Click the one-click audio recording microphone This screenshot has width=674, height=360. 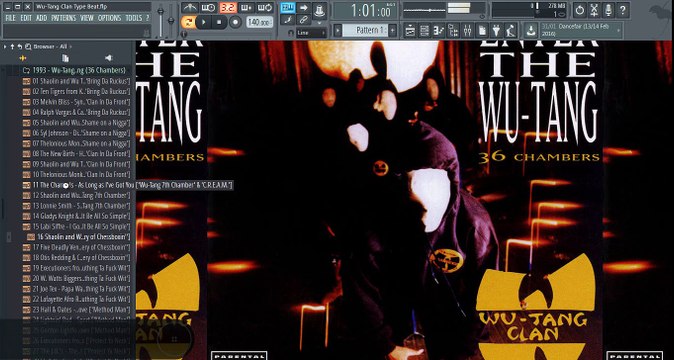(x=608, y=10)
